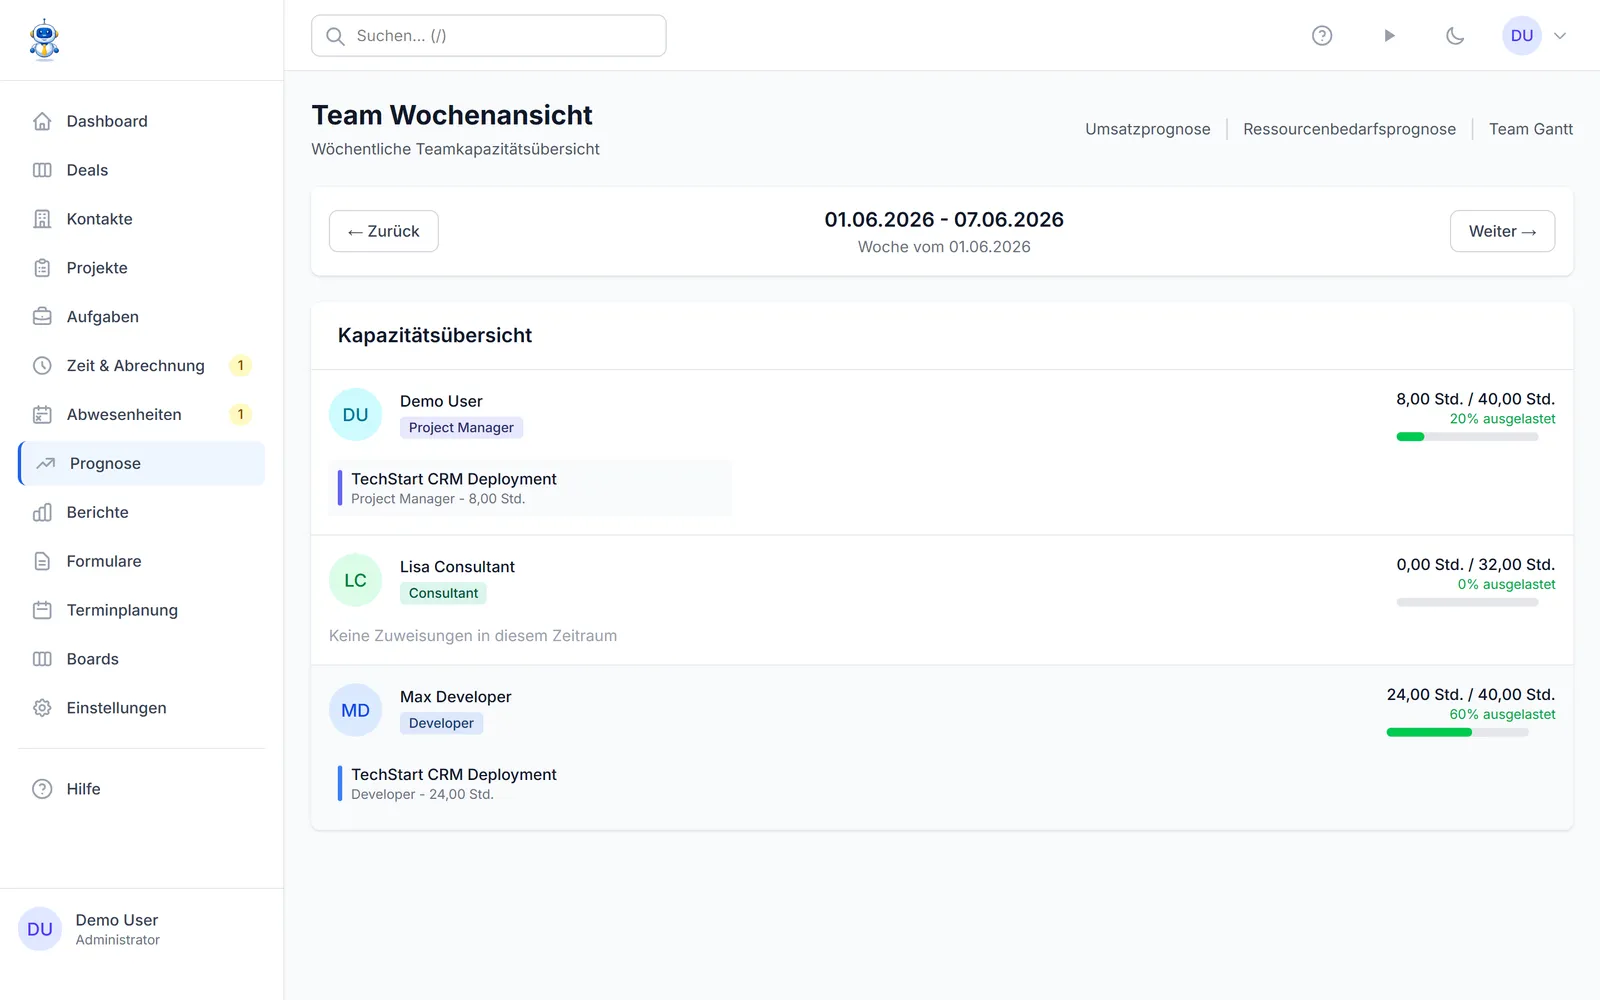Screen dimensions: 1600x1000
Task: Click the MD avatar for Max Developer
Action: coord(355,711)
